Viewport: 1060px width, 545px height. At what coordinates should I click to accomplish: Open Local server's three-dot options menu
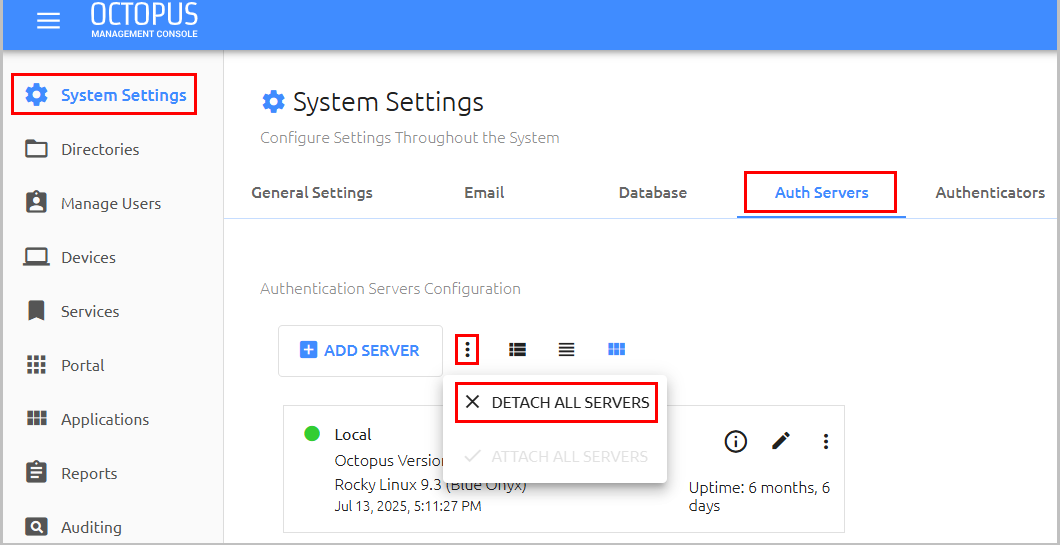click(x=825, y=442)
